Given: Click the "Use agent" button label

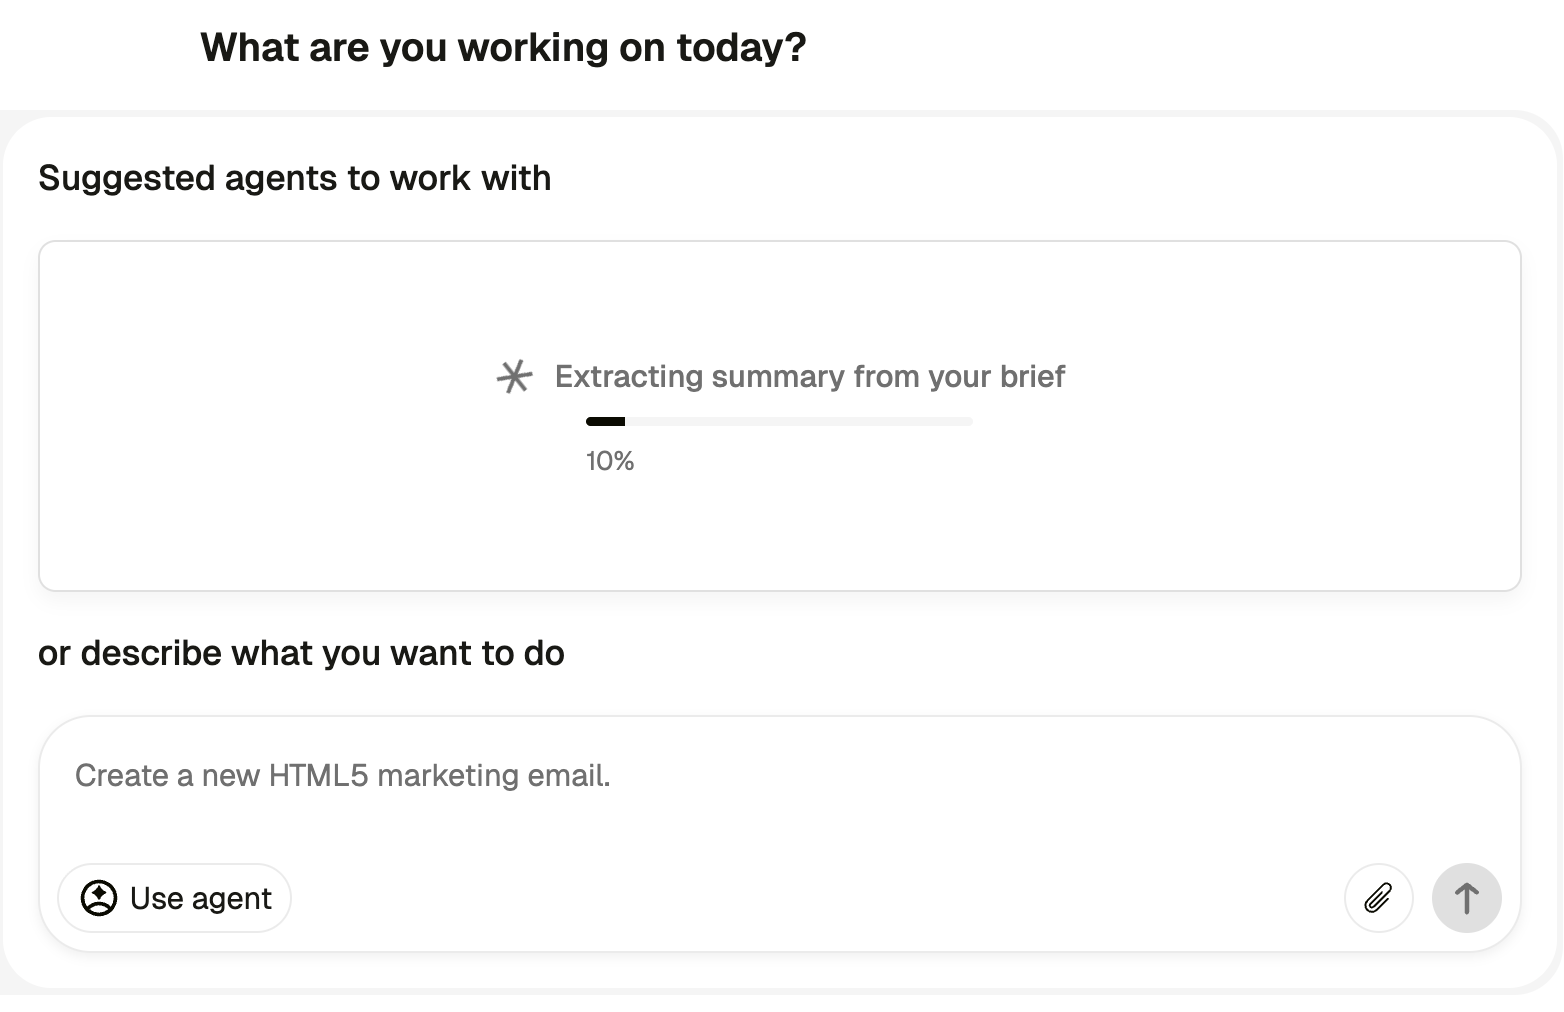Looking at the screenshot, I should 200,898.
